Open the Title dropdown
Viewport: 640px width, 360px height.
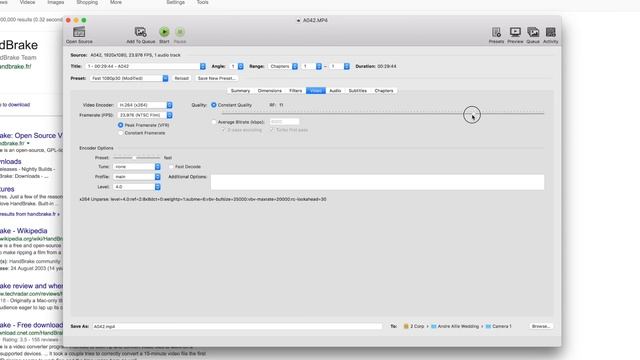[x=146, y=66]
